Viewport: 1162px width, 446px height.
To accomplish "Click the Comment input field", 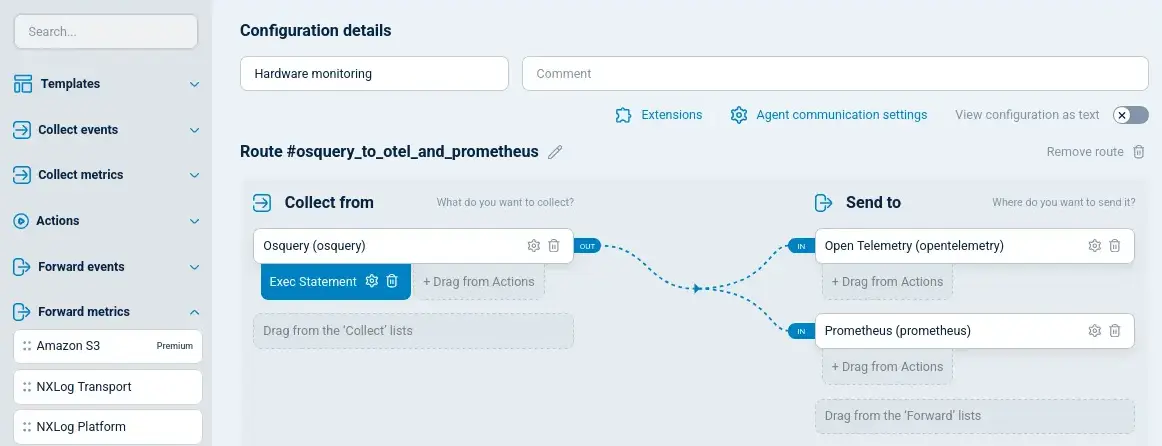I will (835, 74).
